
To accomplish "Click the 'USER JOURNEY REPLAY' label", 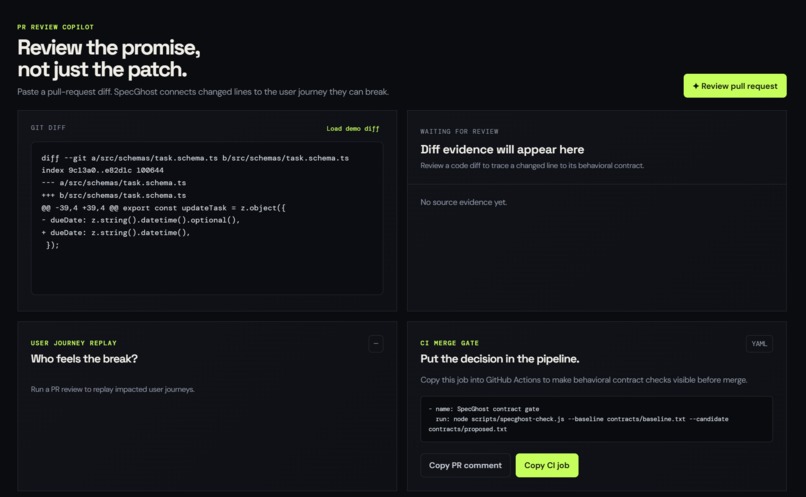I will (74, 343).
